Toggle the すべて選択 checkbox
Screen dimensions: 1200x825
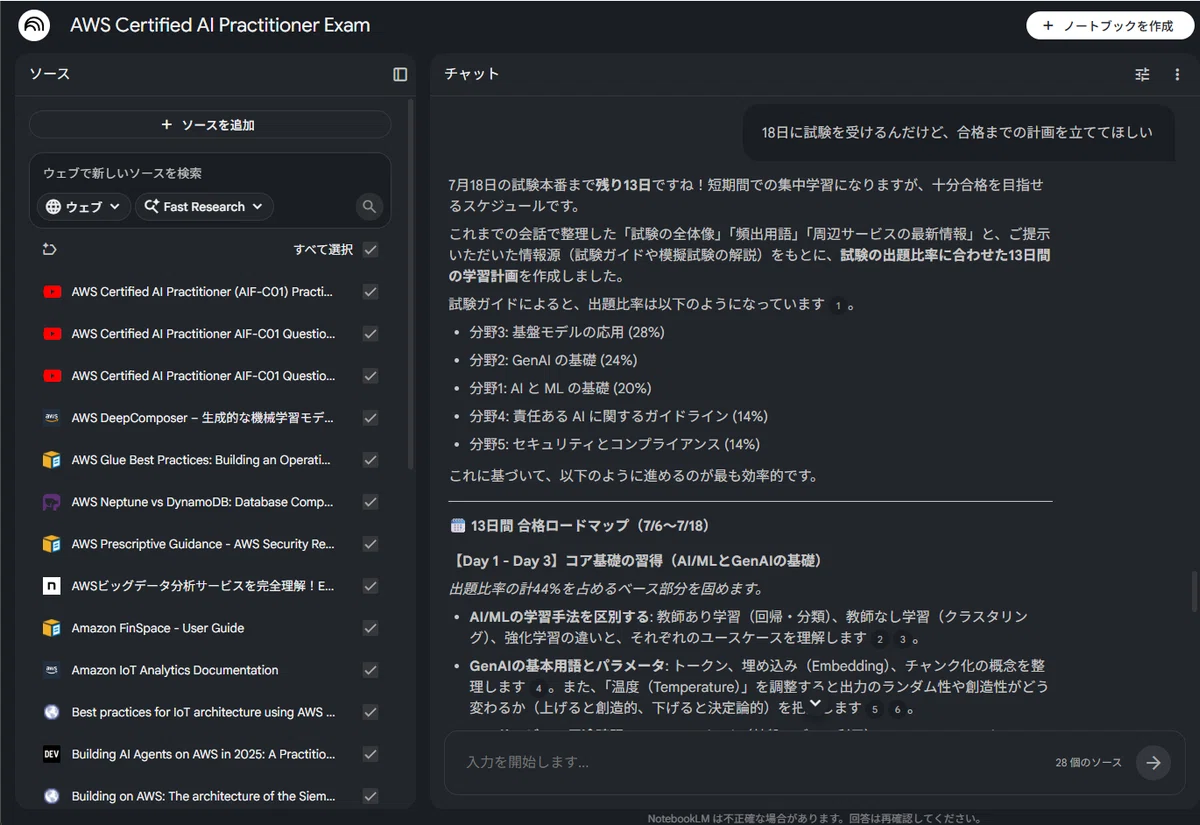[x=371, y=250]
